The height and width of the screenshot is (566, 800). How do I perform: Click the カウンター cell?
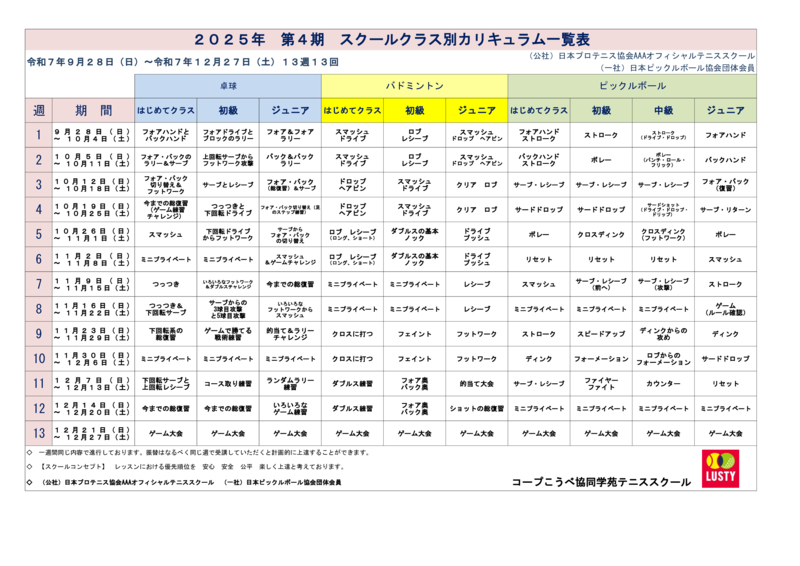click(x=663, y=383)
